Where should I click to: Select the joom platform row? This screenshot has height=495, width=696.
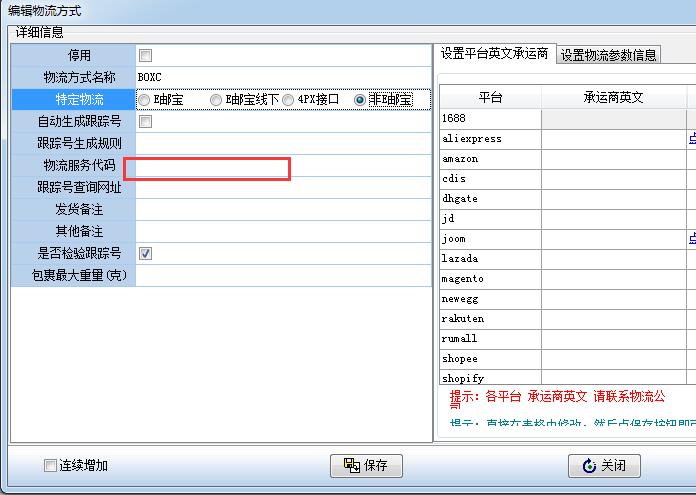tap(490, 239)
